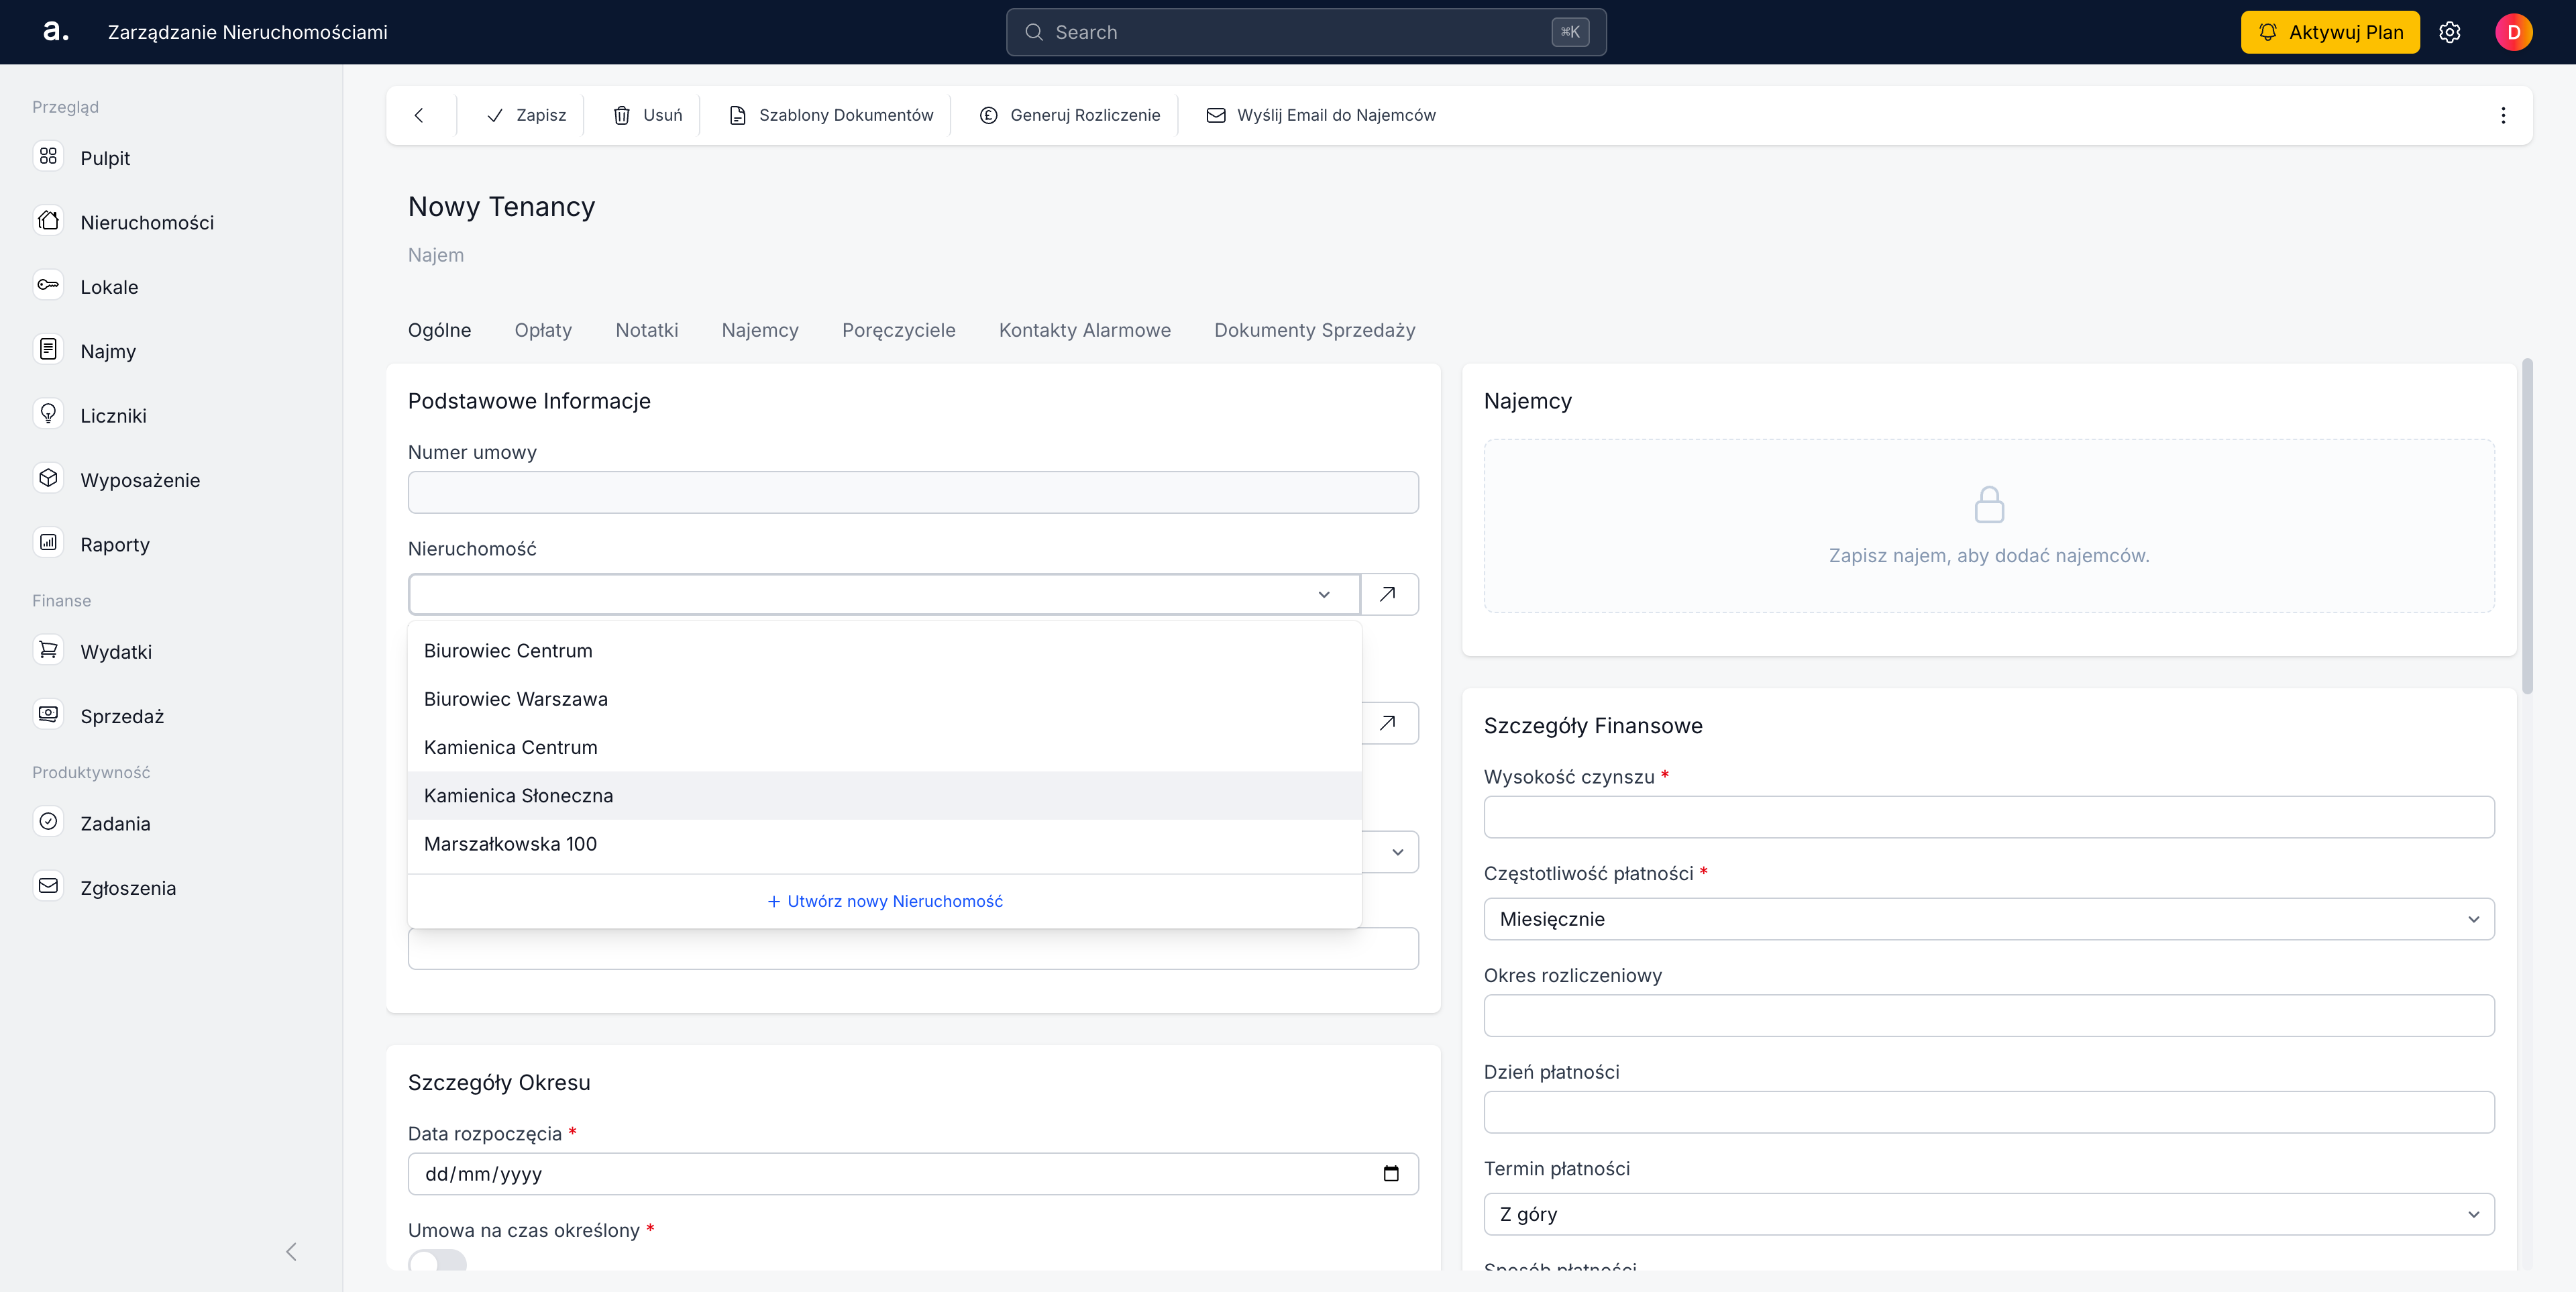2576x1292 pixels.
Task: Select Biurowiec Centrum option
Action: tap(884, 651)
